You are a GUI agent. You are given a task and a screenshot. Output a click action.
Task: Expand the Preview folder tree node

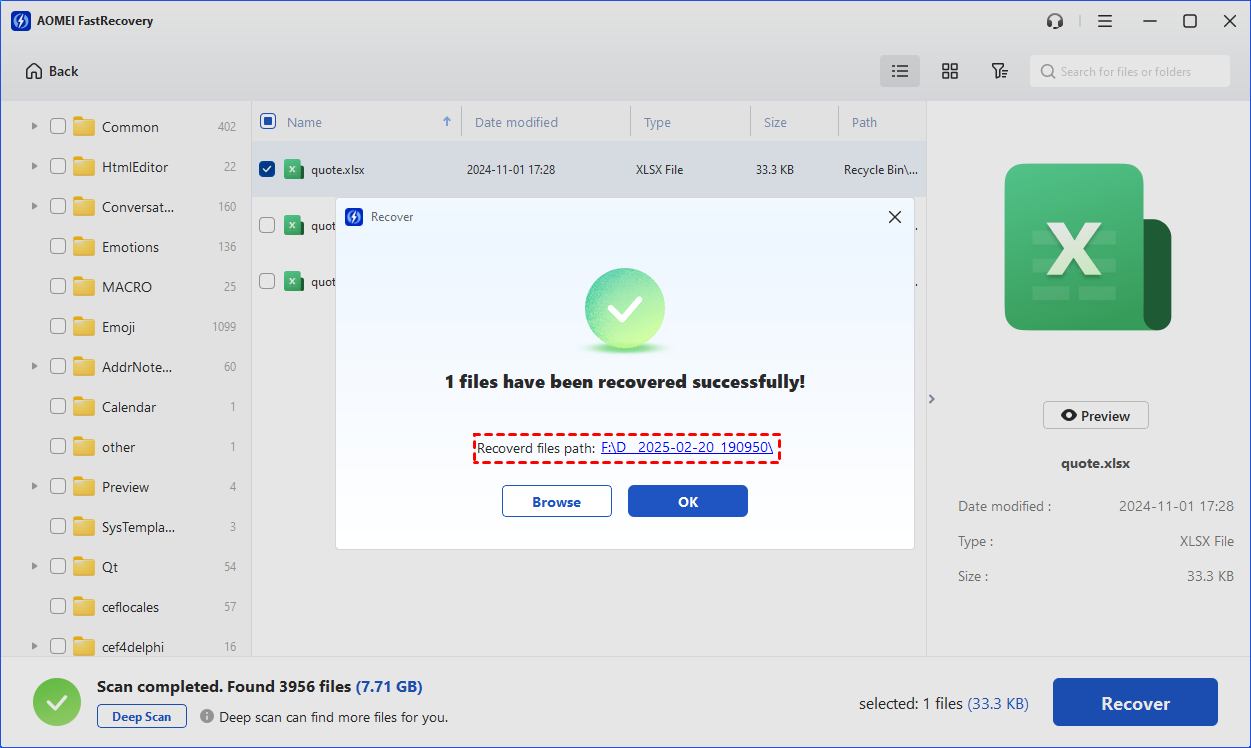[x=34, y=486]
